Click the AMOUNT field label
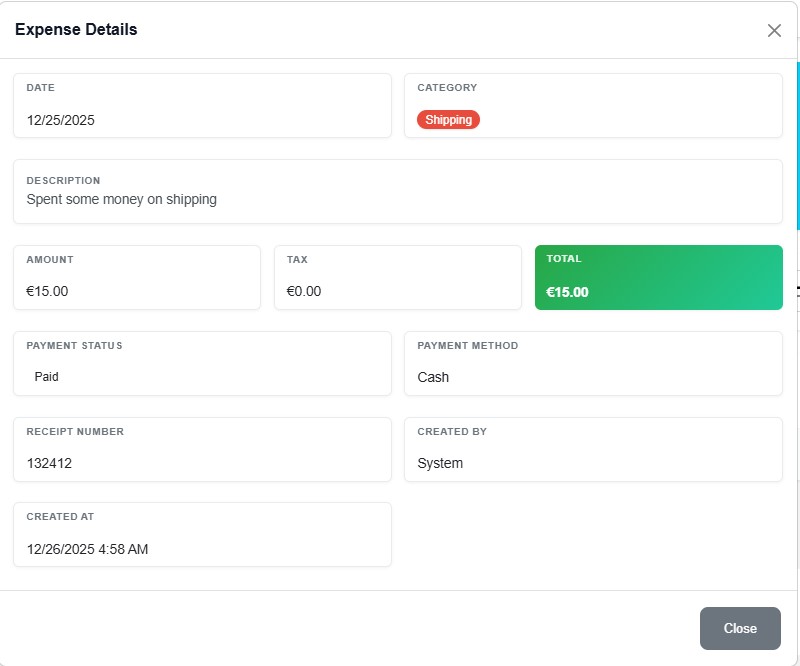This screenshot has height=666, width=800. (x=51, y=259)
